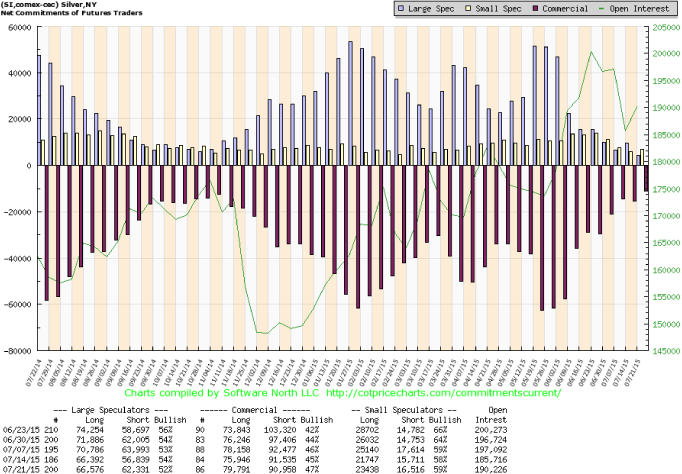Click the Large Spec legend color box
The width and height of the screenshot is (682, 474).
click(403, 9)
